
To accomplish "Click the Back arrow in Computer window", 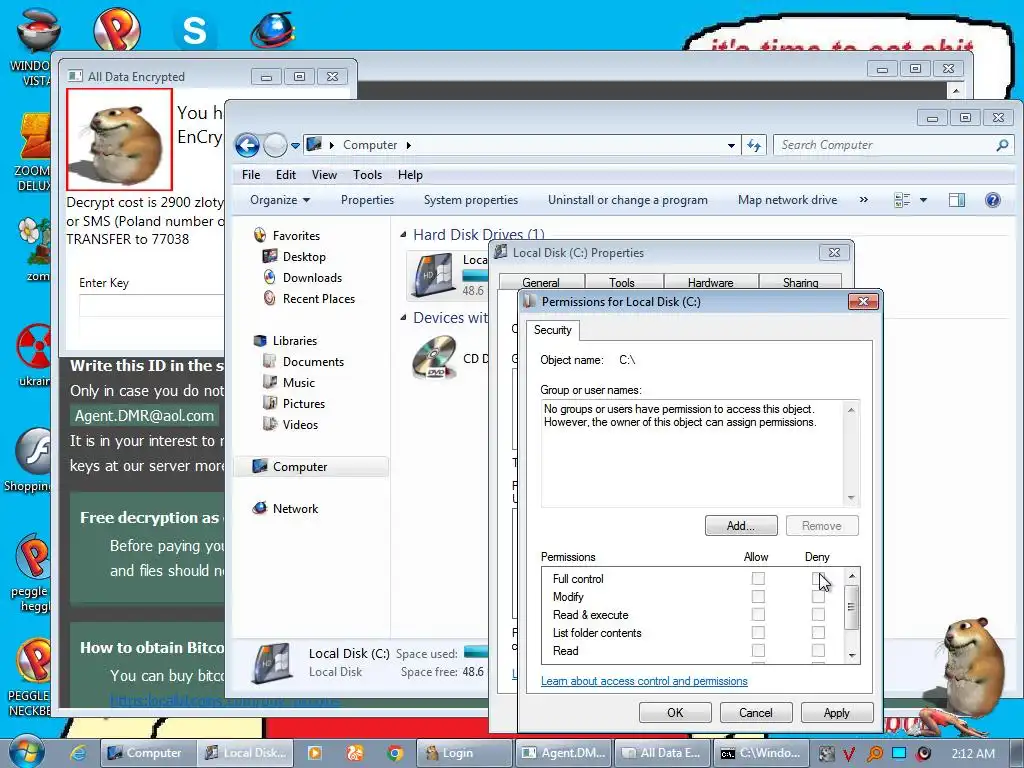I will coord(248,145).
